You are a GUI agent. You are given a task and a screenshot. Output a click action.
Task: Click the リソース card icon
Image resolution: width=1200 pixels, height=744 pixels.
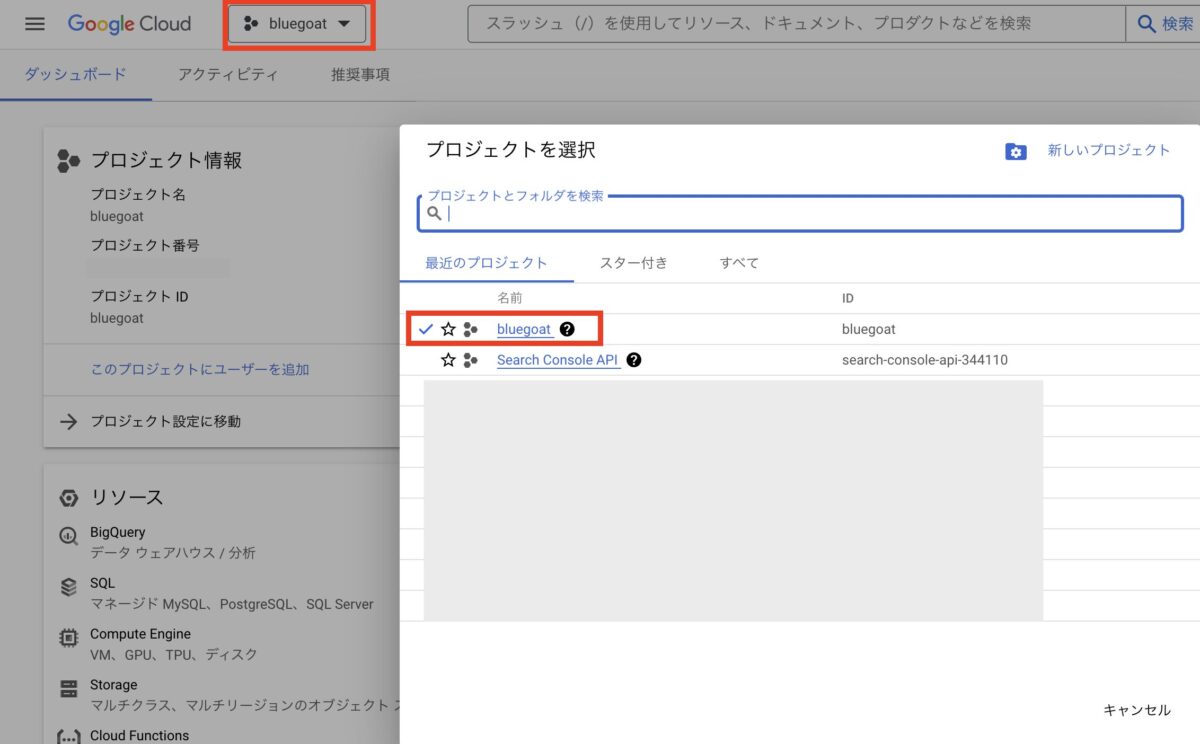(68, 497)
